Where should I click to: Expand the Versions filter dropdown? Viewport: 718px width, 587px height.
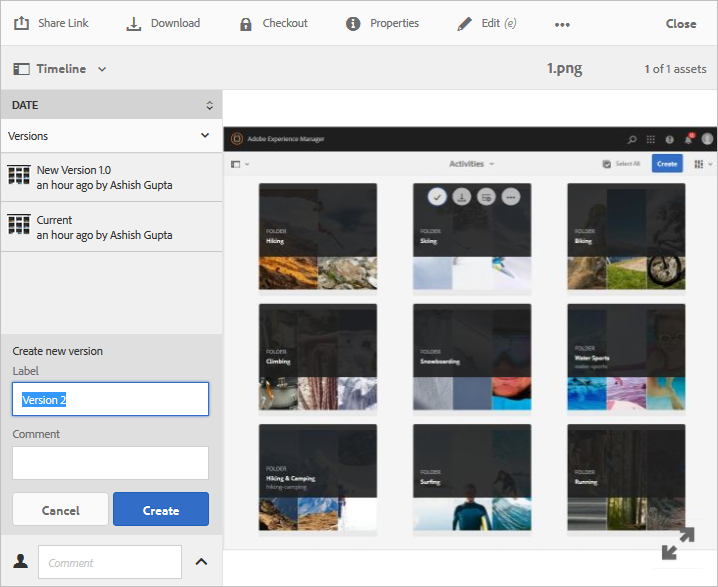click(205, 135)
